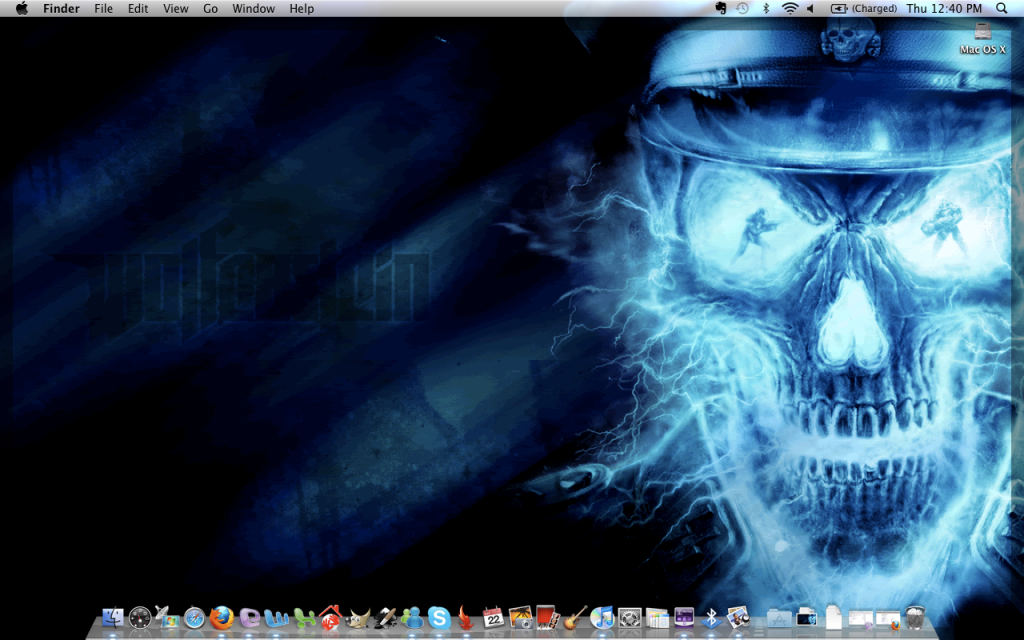
Task: Launch GarageBand guitar icon
Action: [x=574, y=618]
